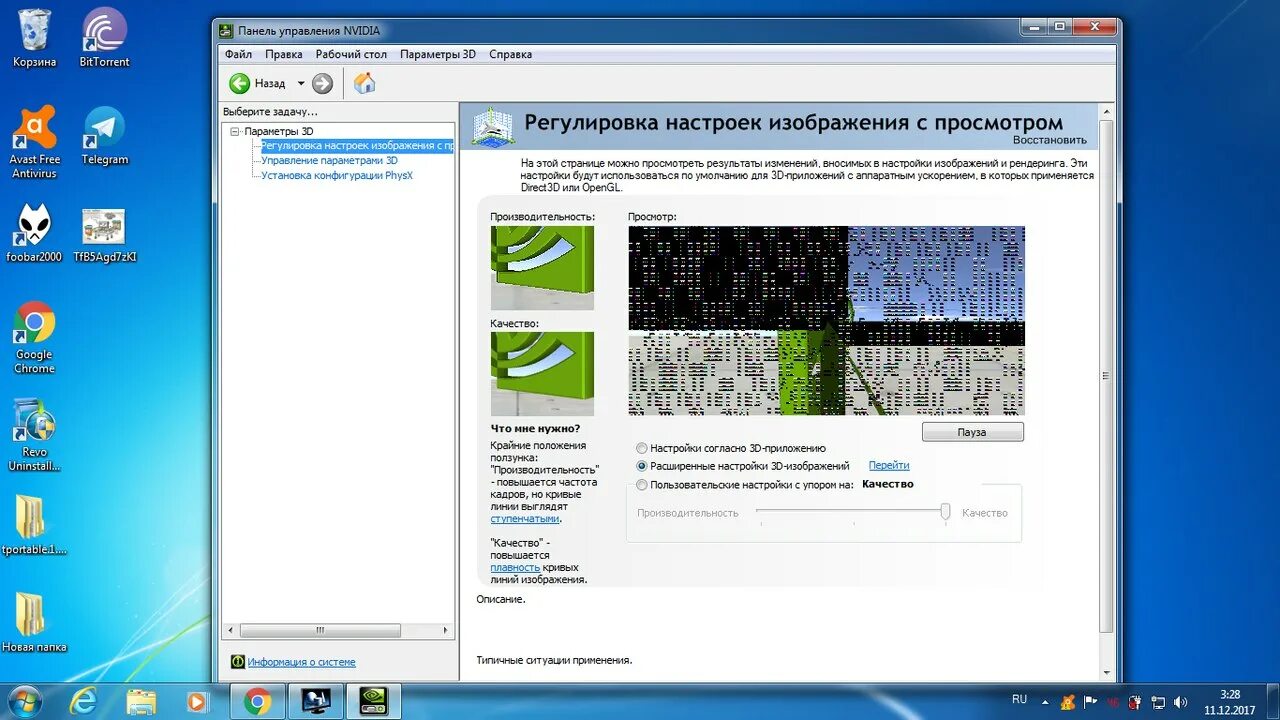Launch Internet Explorer from taskbar
The height and width of the screenshot is (720, 1280).
tap(84, 702)
